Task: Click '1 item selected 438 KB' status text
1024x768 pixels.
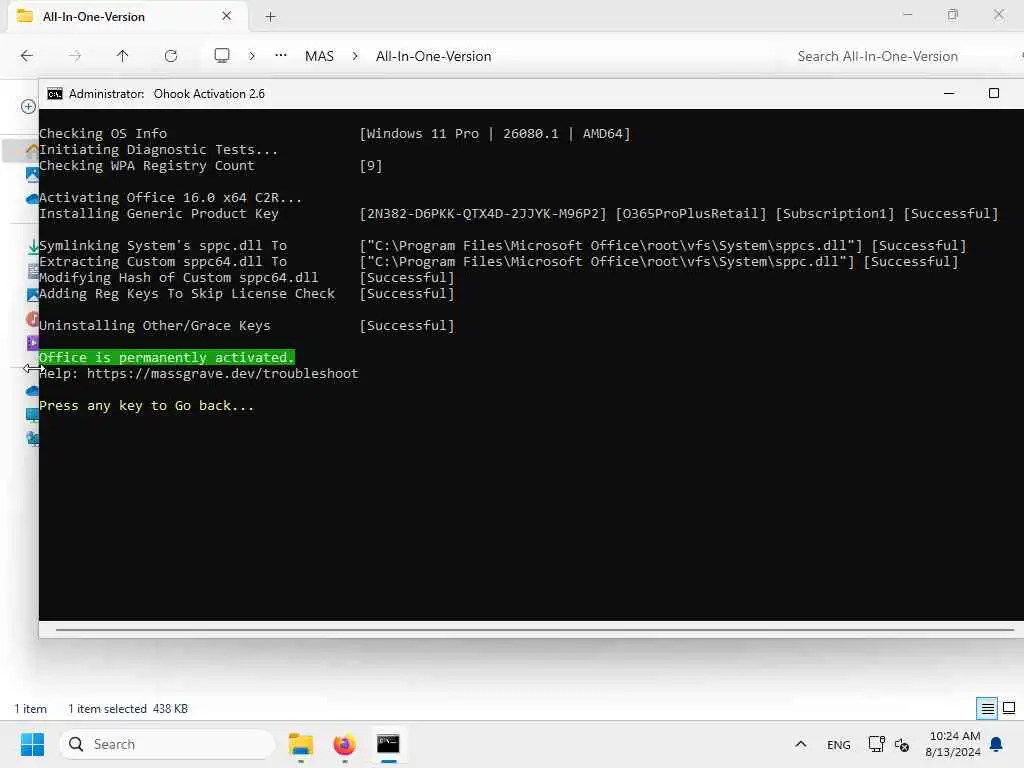Action: [128, 709]
